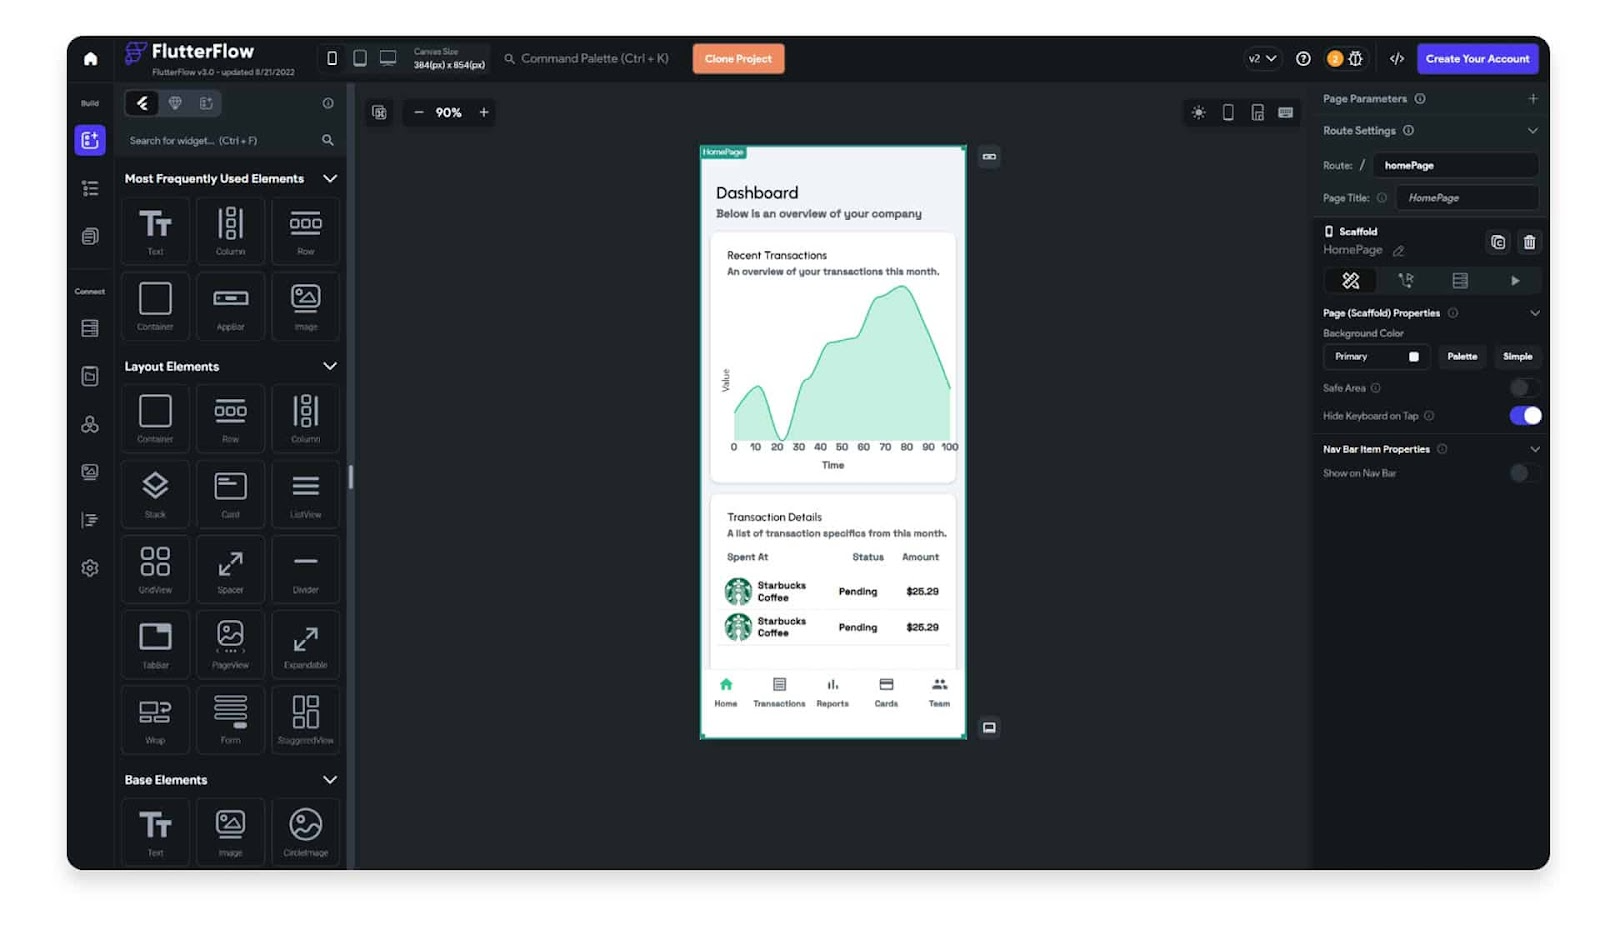
Task: Switch to the backend query tab
Action: [1460, 281]
